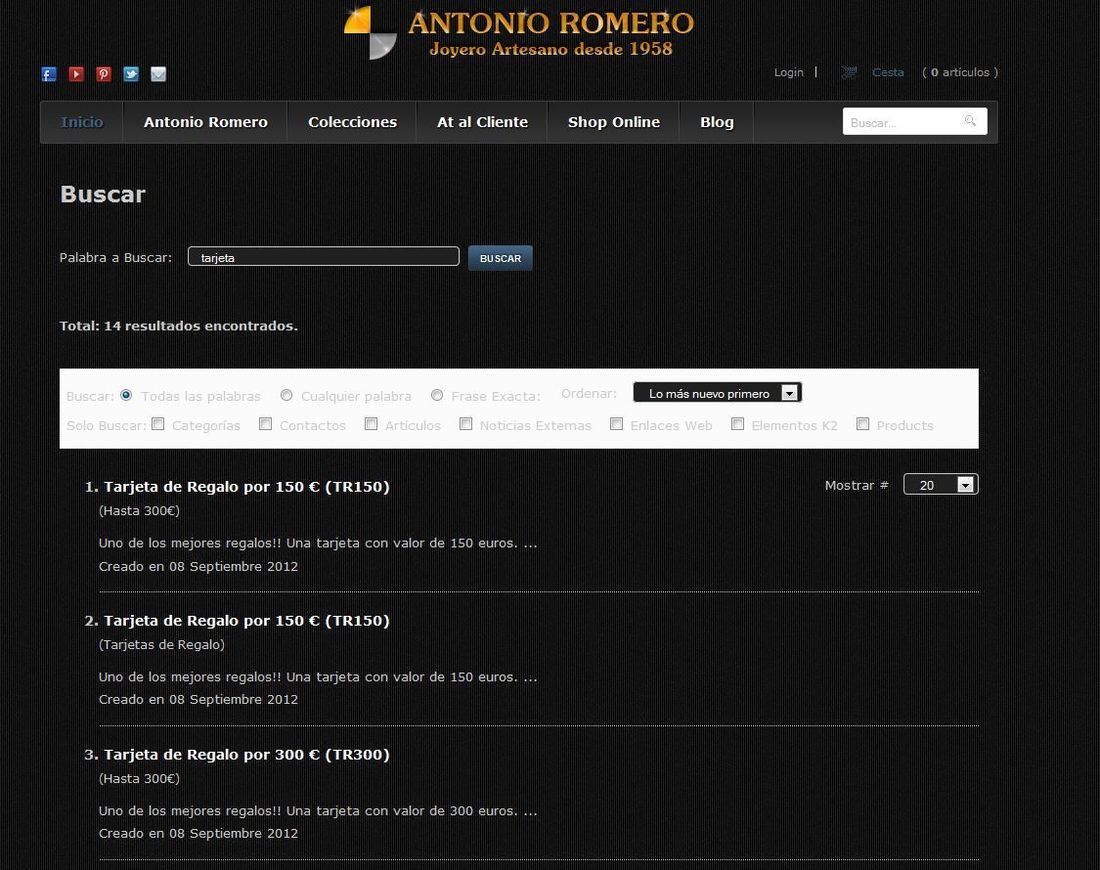Click the top Buscar... search field
This screenshot has width=1100, height=870.
(x=915, y=121)
